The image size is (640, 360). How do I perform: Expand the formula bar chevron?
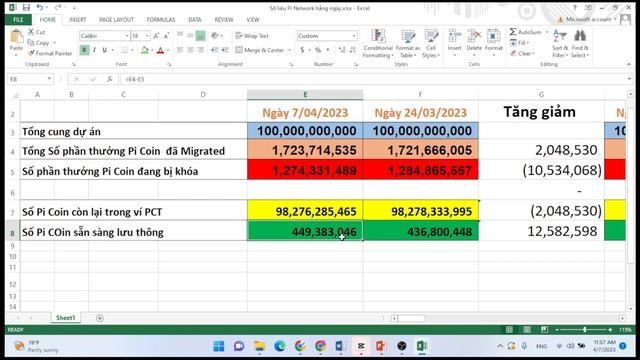(x=629, y=79)
